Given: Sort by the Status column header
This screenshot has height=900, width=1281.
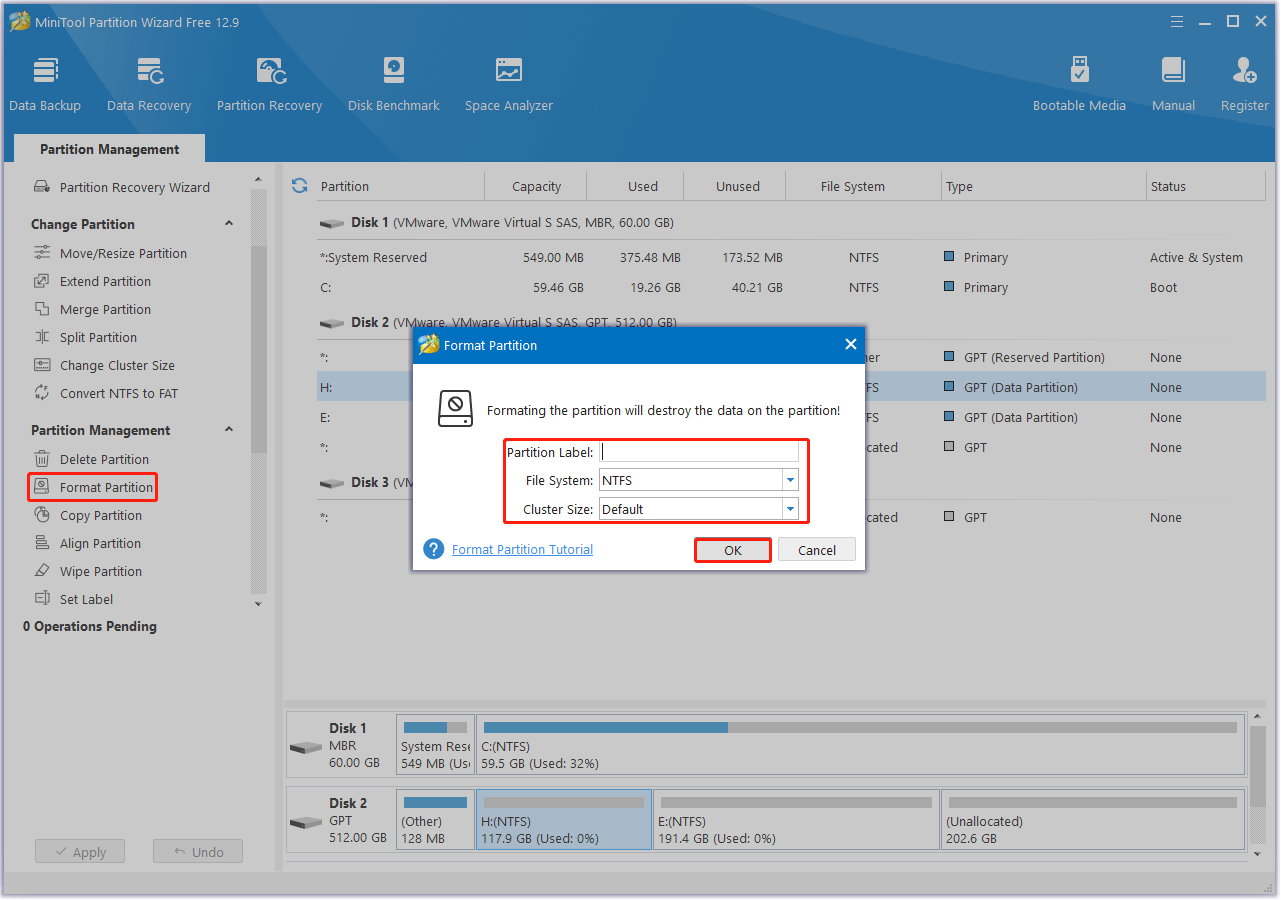Looking at the screenshot, I should click(1206, 186).
